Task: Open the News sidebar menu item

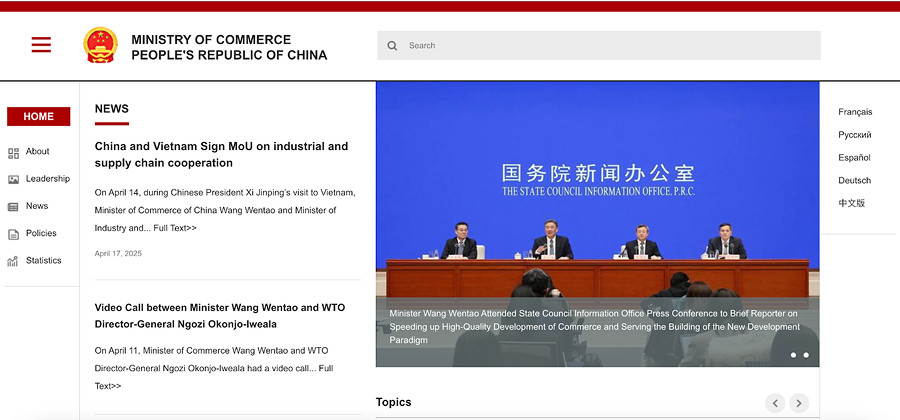Action: point(37,206)
